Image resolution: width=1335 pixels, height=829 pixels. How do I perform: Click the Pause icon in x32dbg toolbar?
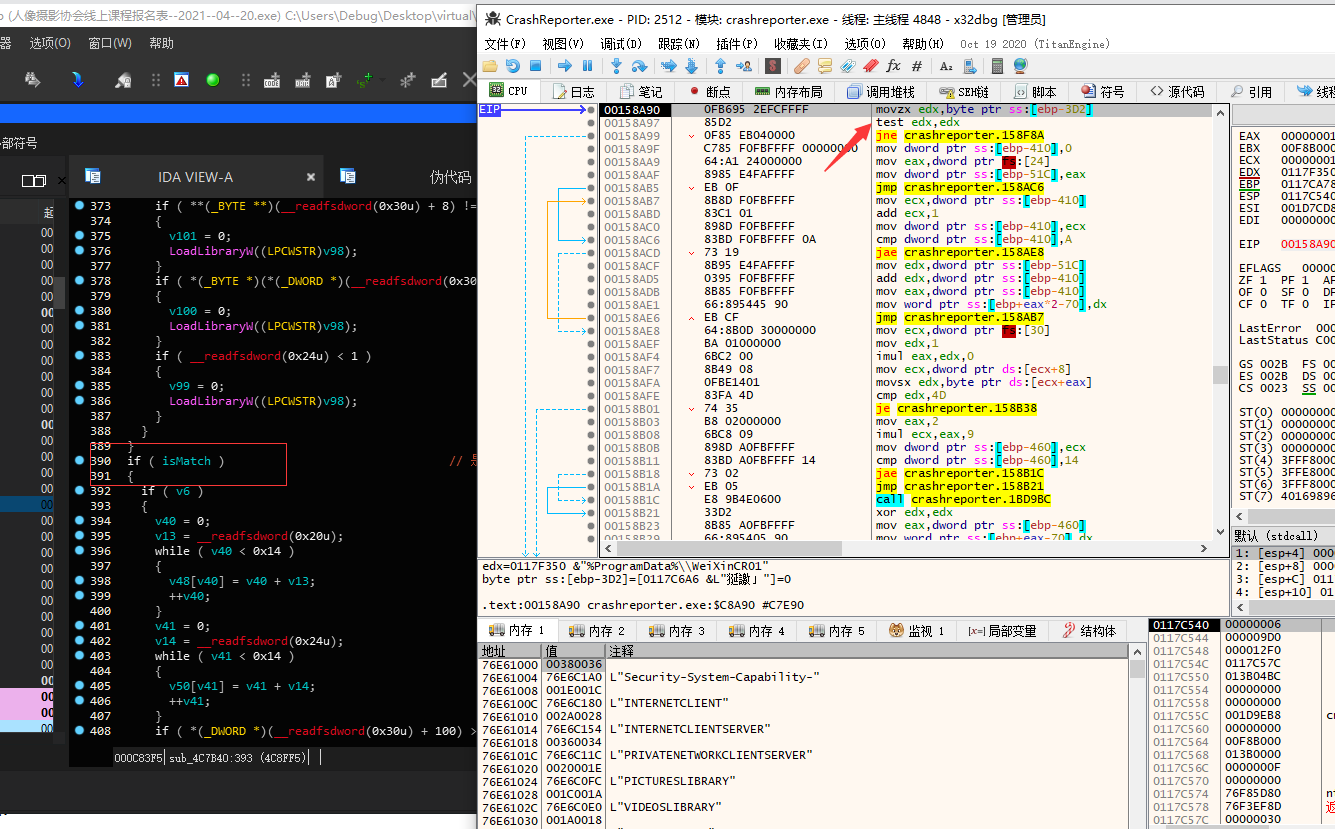click(587, 66)
